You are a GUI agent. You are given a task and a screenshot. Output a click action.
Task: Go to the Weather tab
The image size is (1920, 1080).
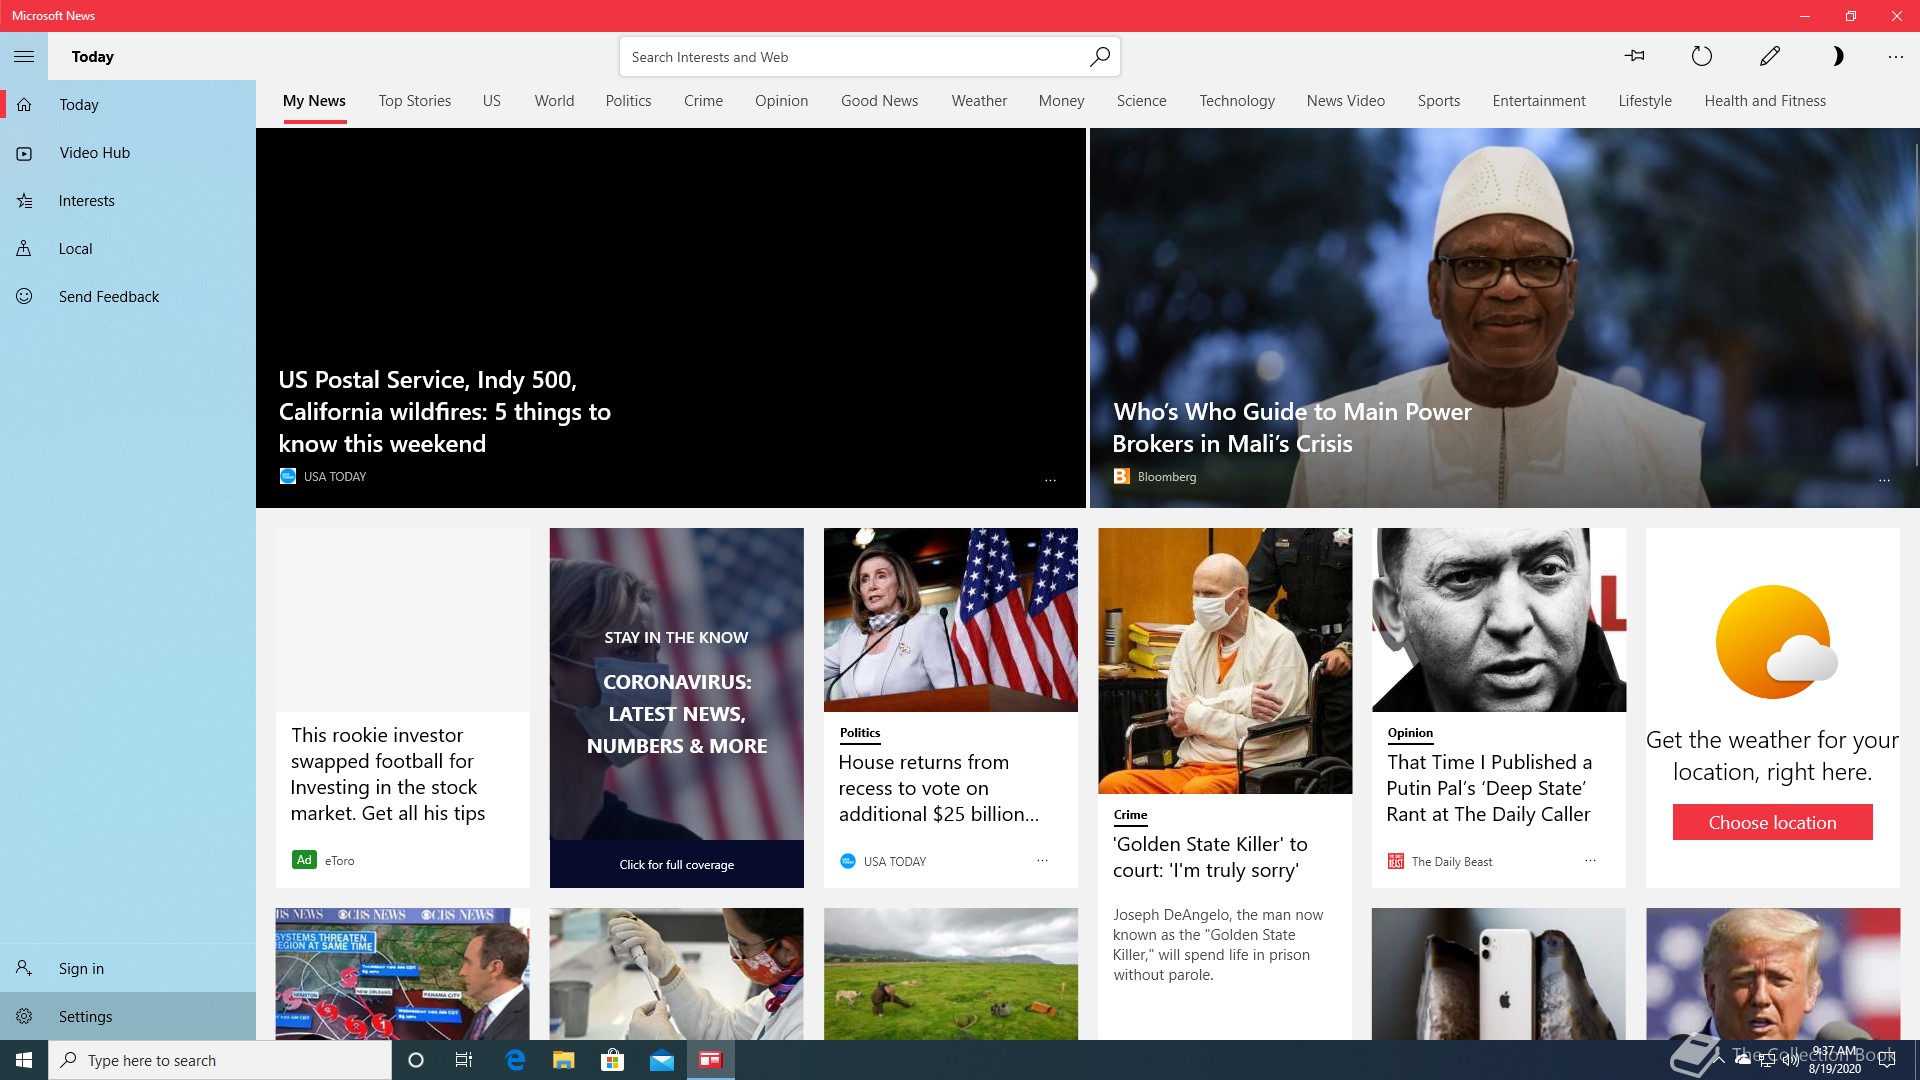tap(979, 101)
